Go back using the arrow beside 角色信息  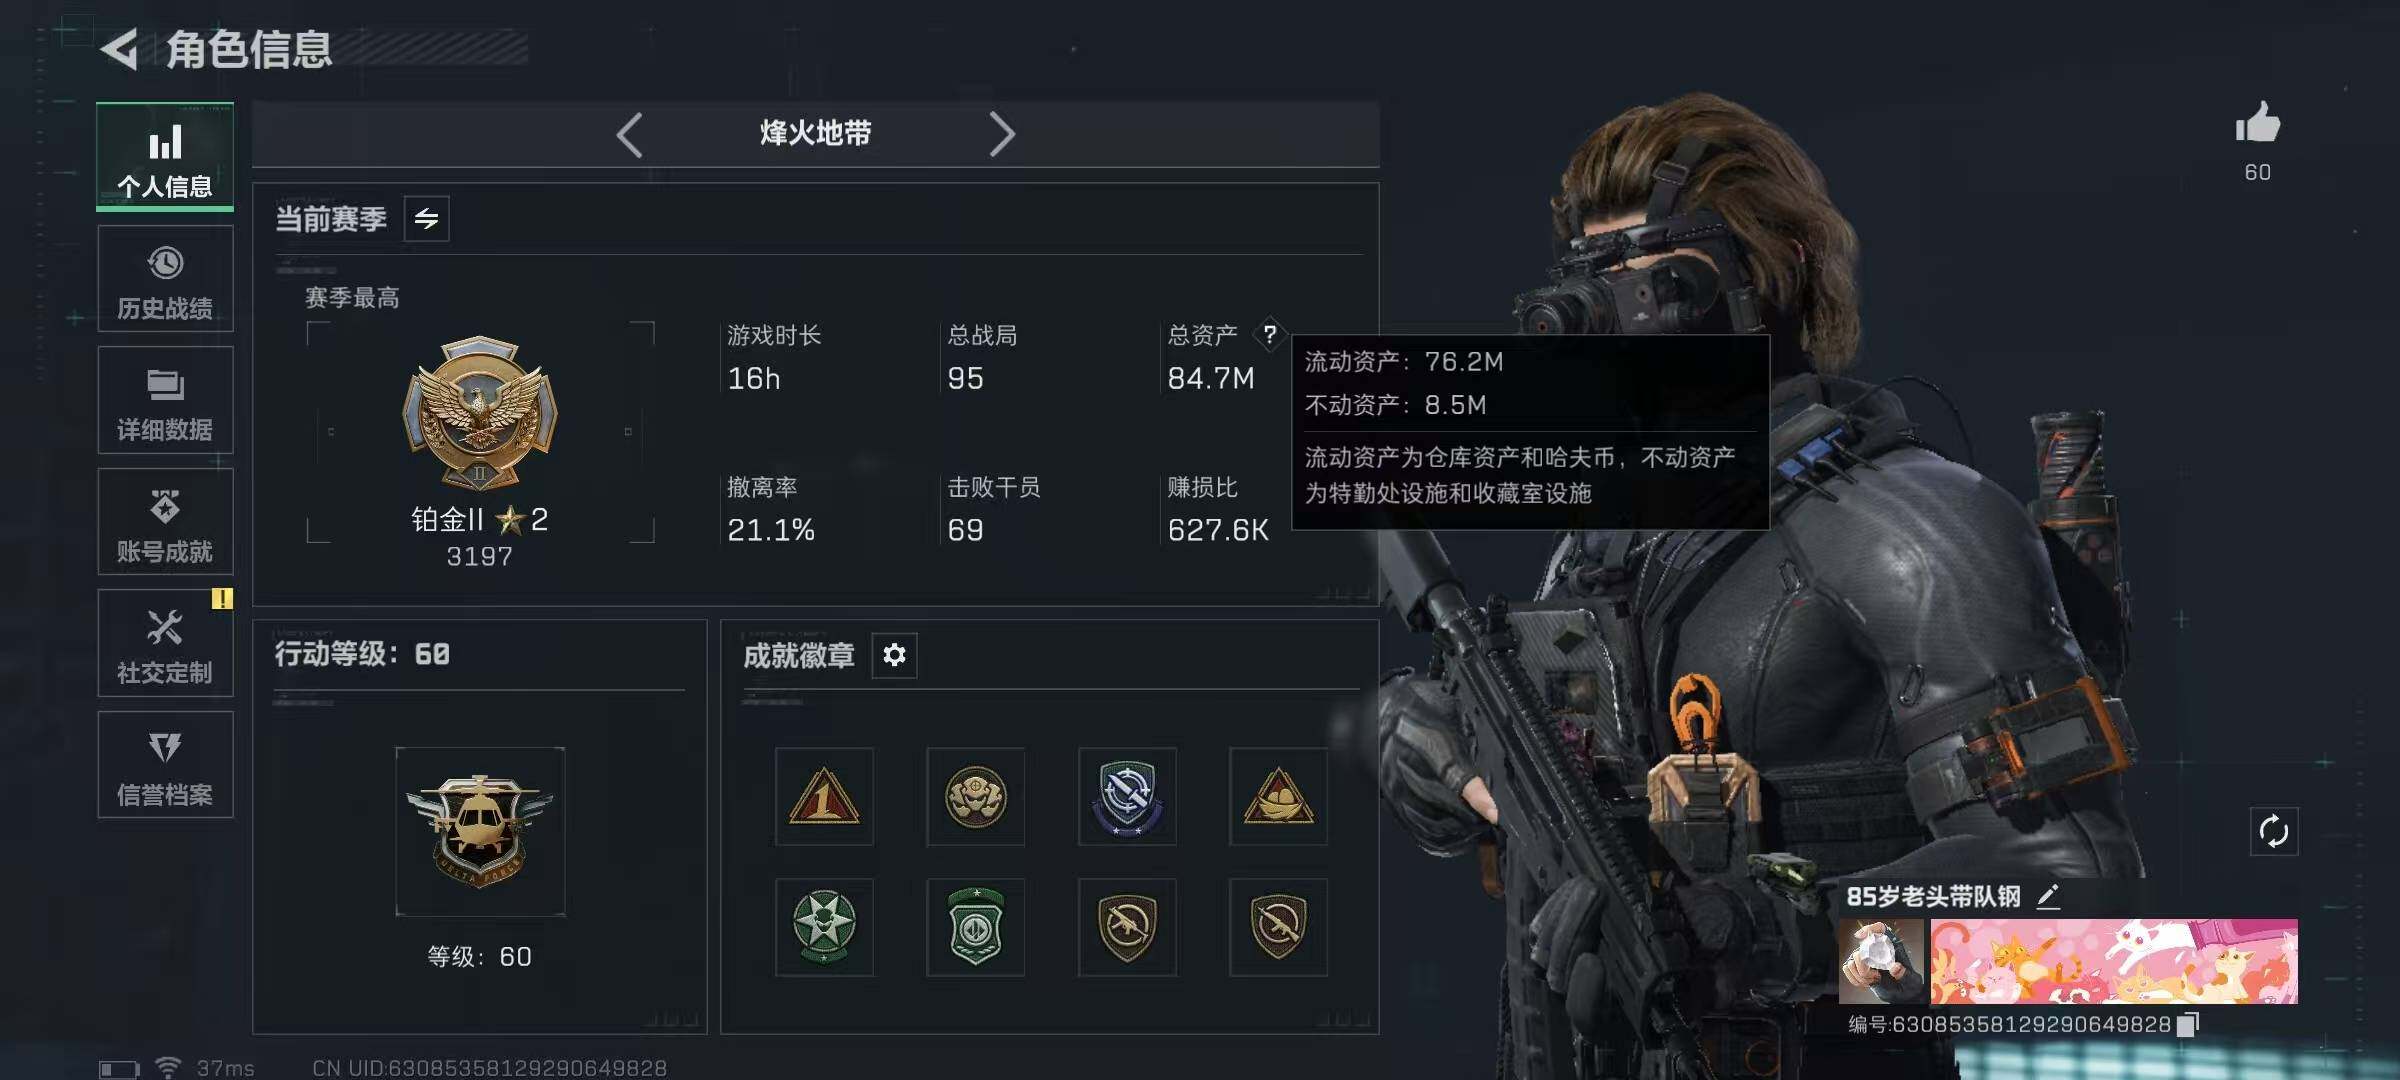coord(120,50)
